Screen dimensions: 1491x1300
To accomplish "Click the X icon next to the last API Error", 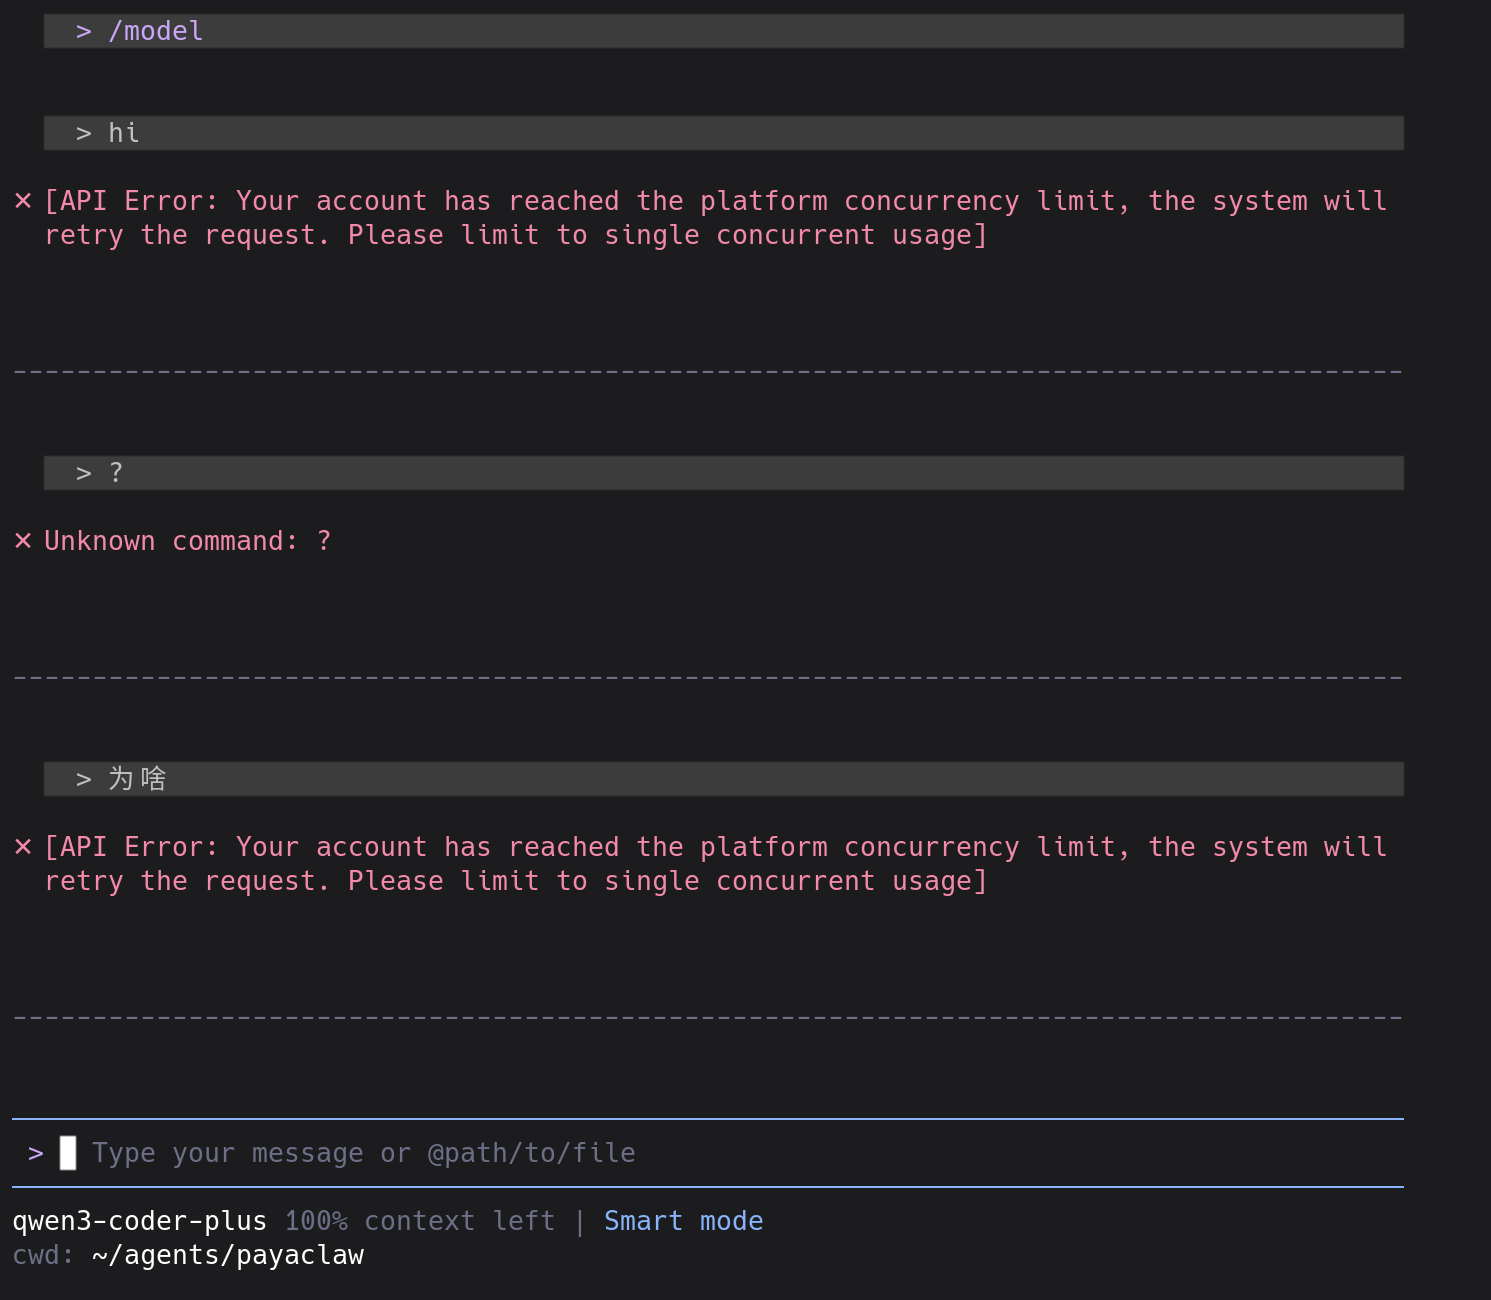I will (23, 847).
